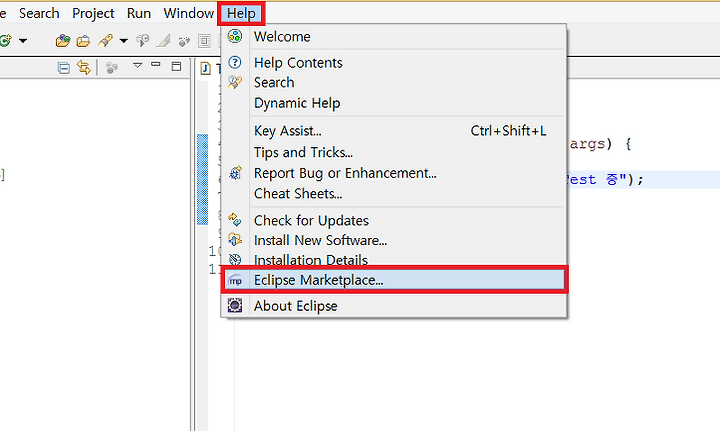Click the grayed-out pencil annotation toolbar icon
Screen dimensions: 720x431
point(163,41)
